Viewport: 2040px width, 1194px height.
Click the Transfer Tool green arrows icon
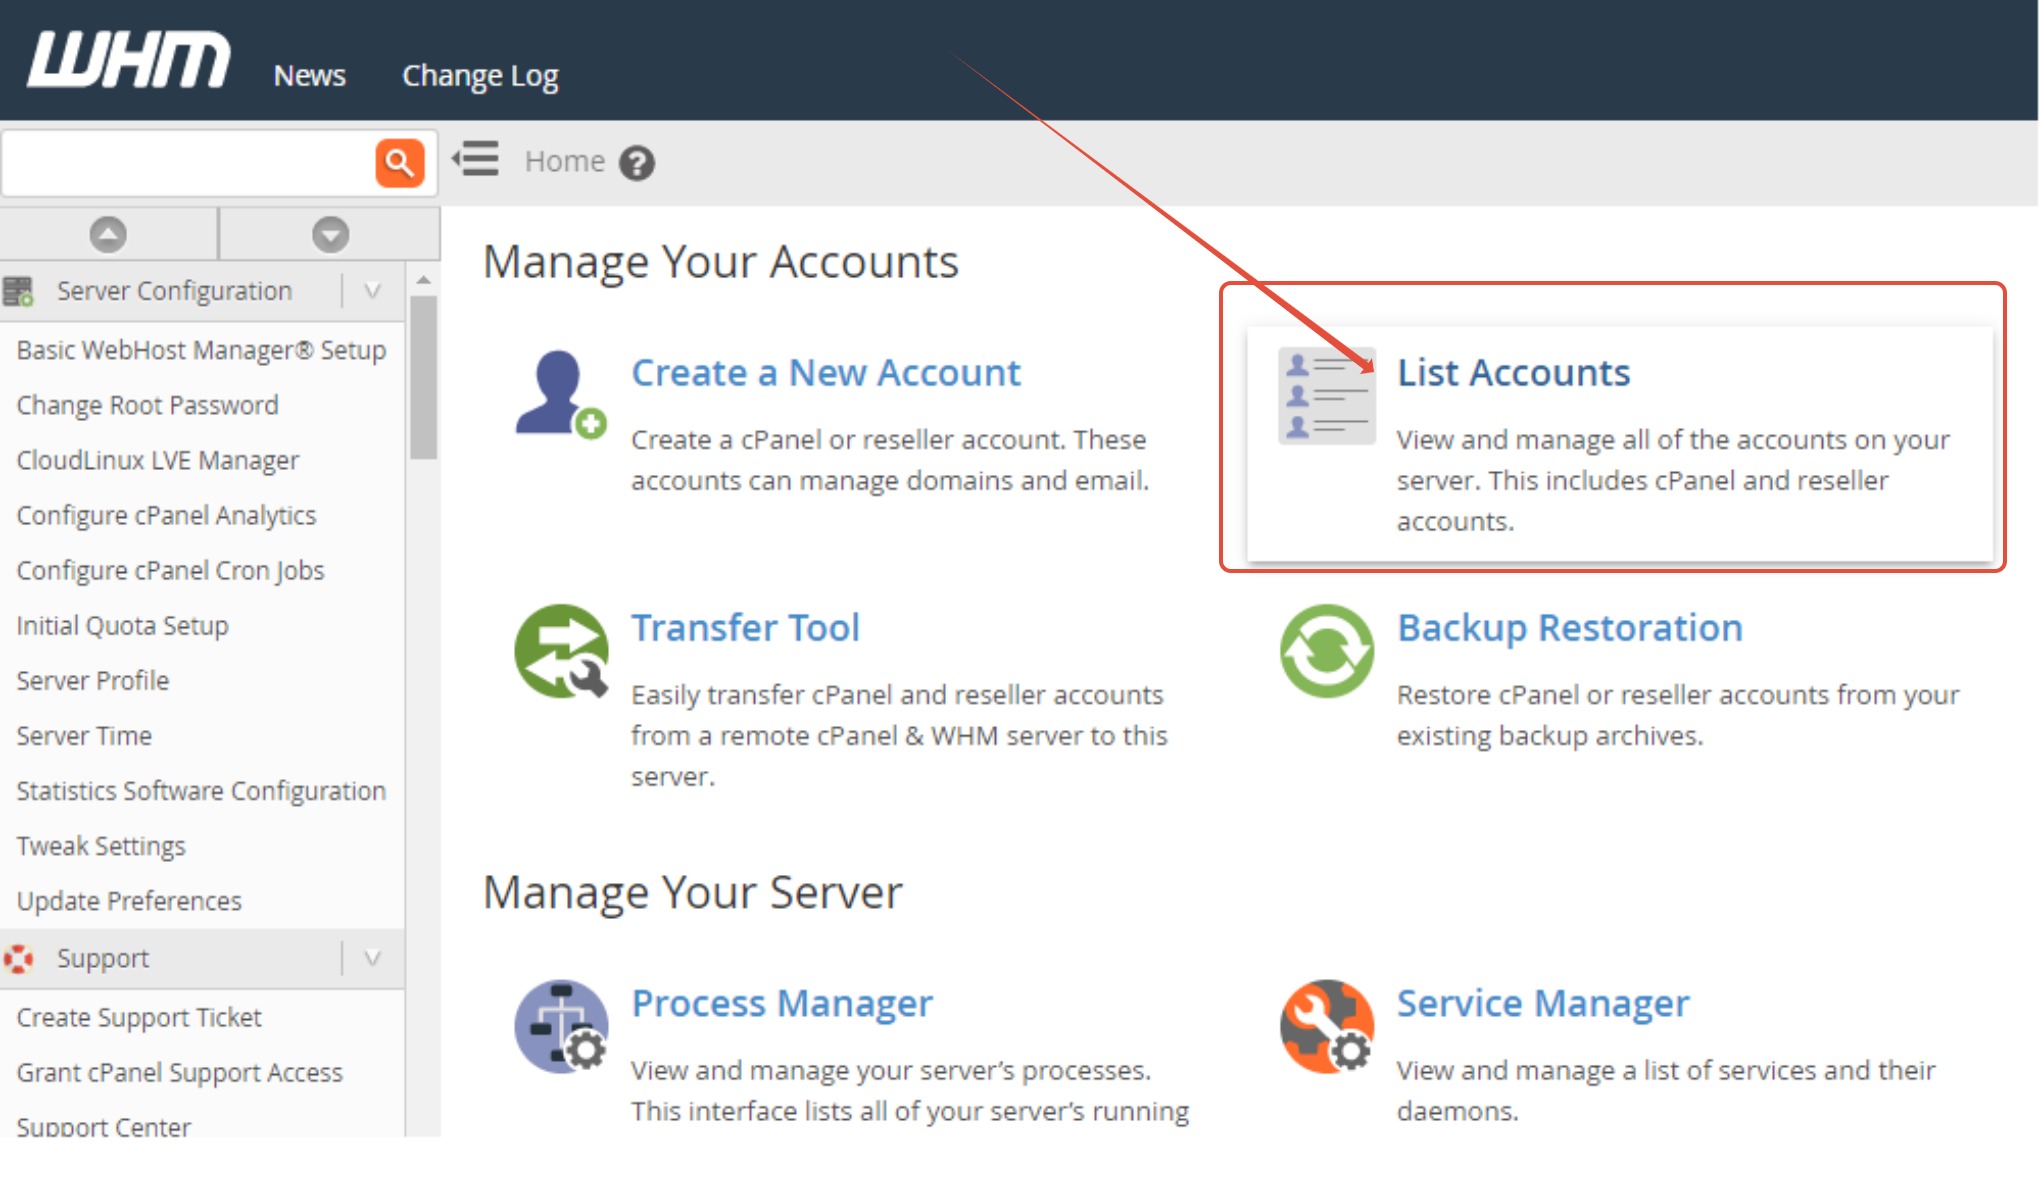point(560,651)
